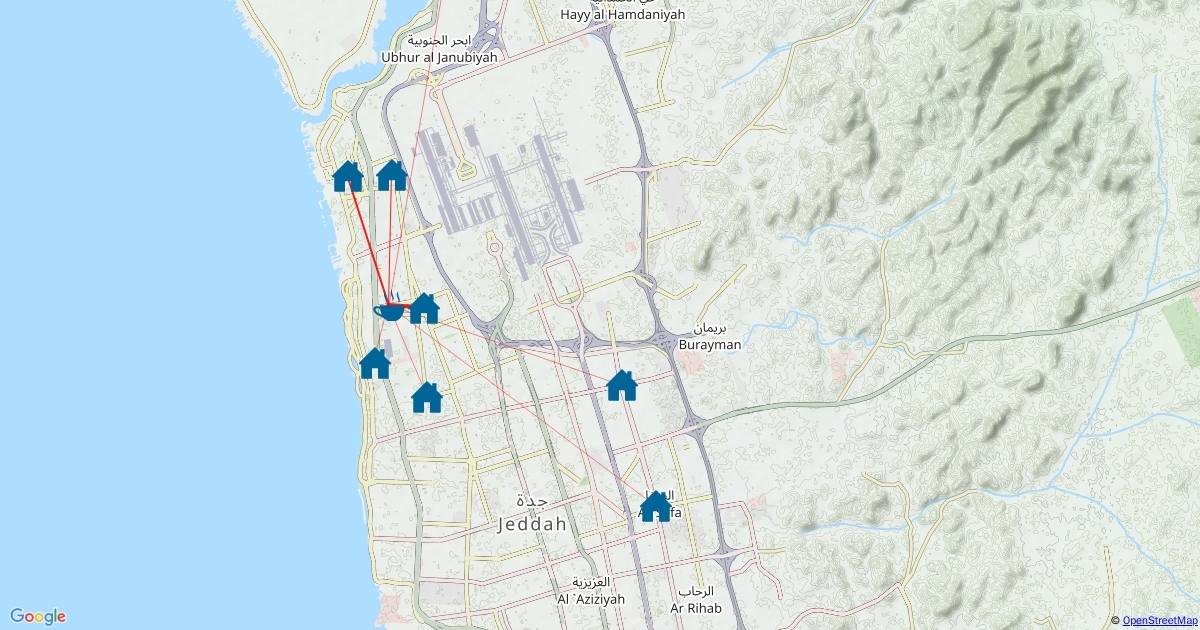This screenshot has width=1200, height=630.
Task: Click the coastal house marker southwest of the cup
Action: (375, 363)
